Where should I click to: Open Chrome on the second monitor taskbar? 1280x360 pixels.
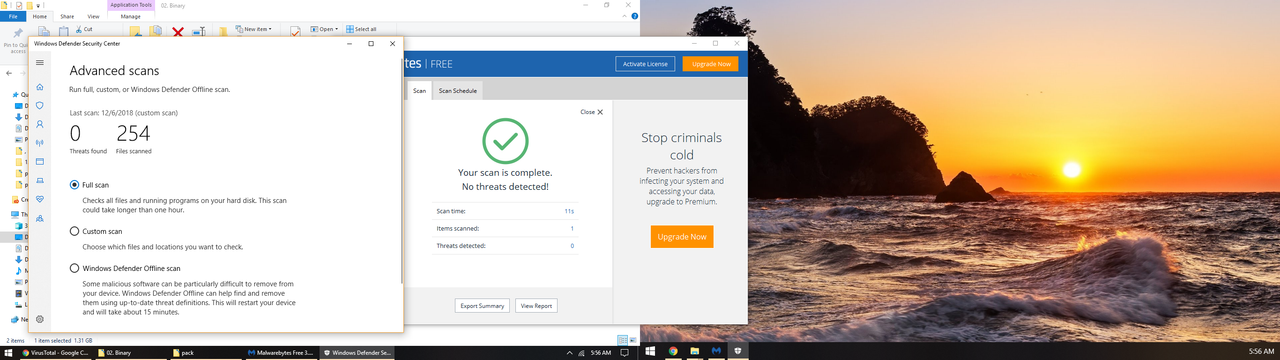tap(673, 352)
